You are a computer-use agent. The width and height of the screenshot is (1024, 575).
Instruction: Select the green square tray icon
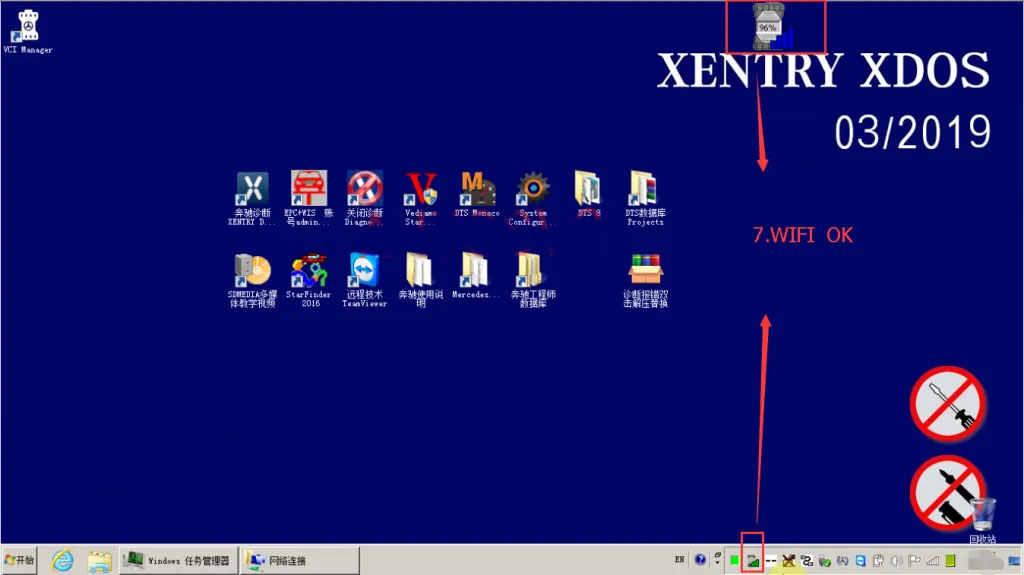tap(735, 561)
